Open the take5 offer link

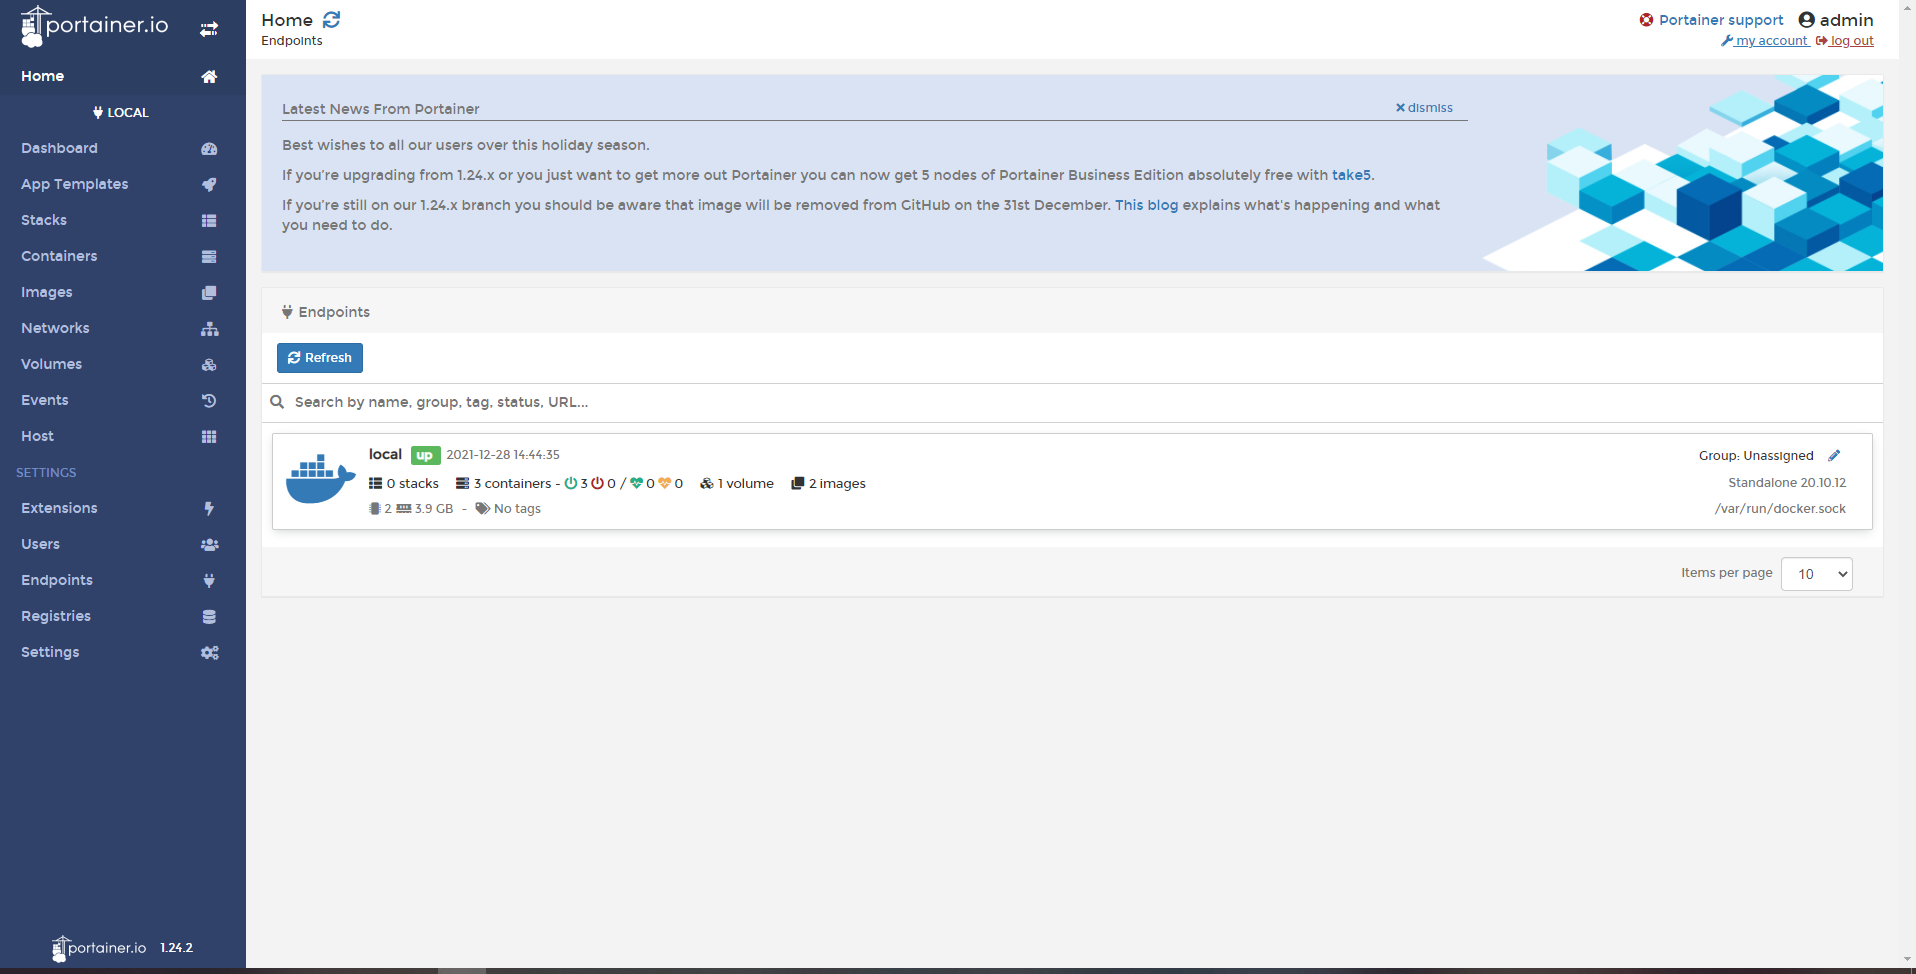coord(1351,175)
